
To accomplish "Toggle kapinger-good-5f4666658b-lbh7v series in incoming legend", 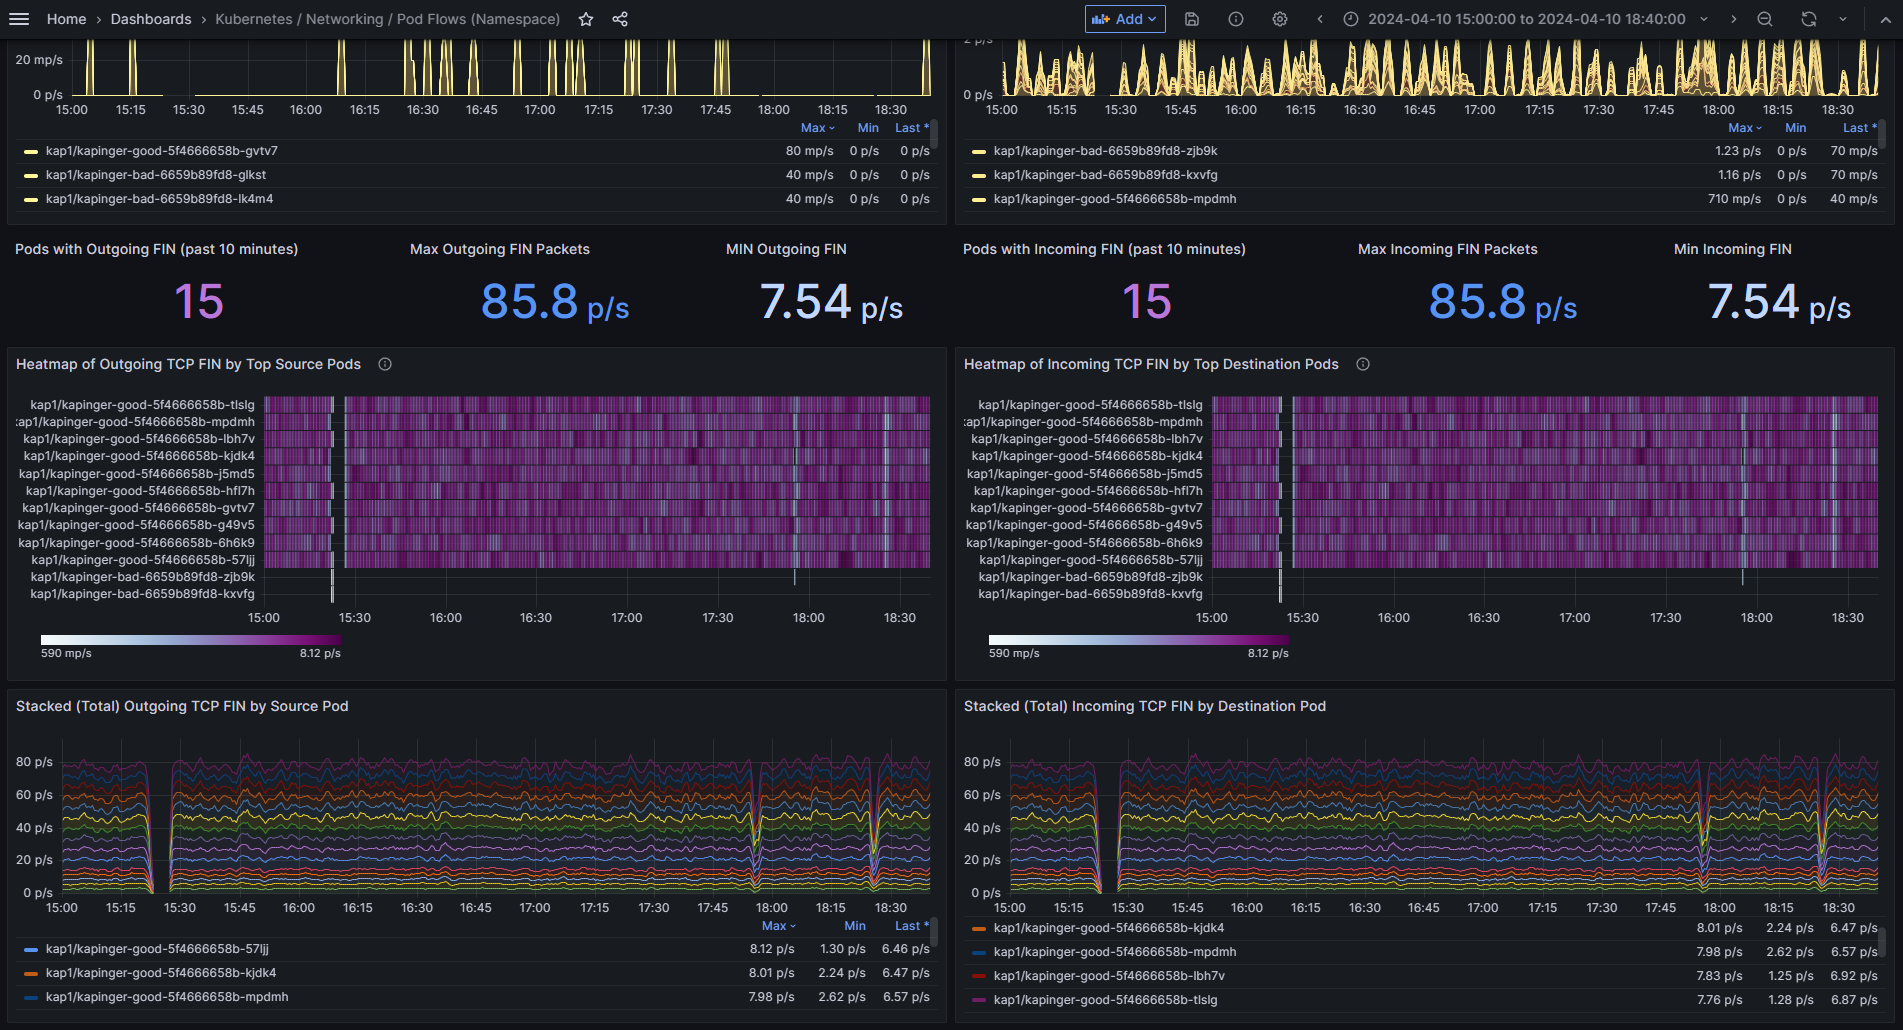I will point(1108,976).
